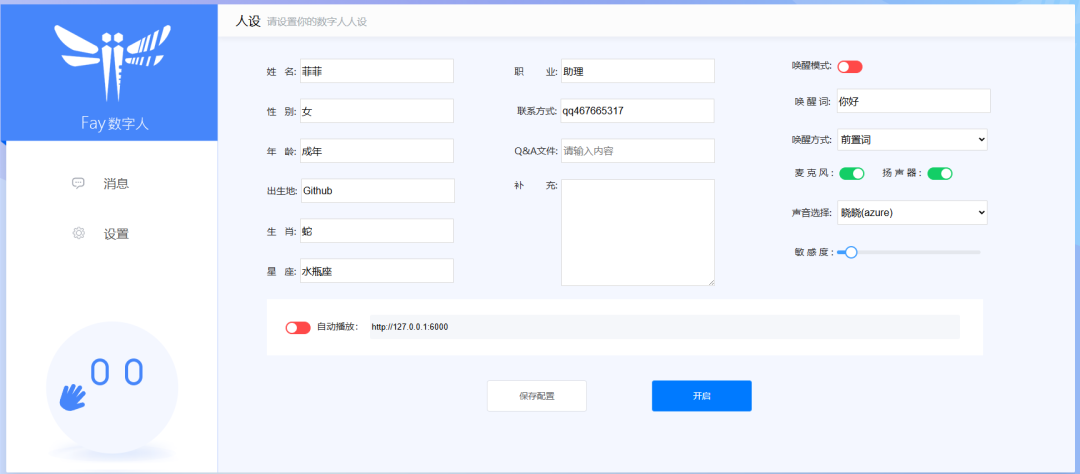The image size is (1080, 474).
Task: Open the 唤醒方式 wake method dropdown
Action: click(x=911, y=139)
